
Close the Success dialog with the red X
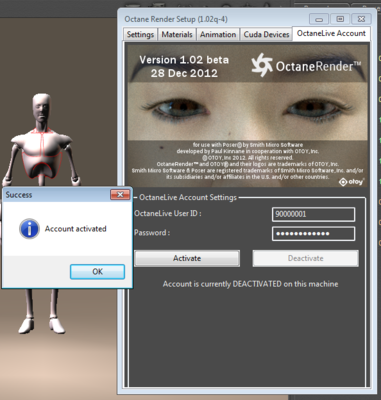[120, 195]
